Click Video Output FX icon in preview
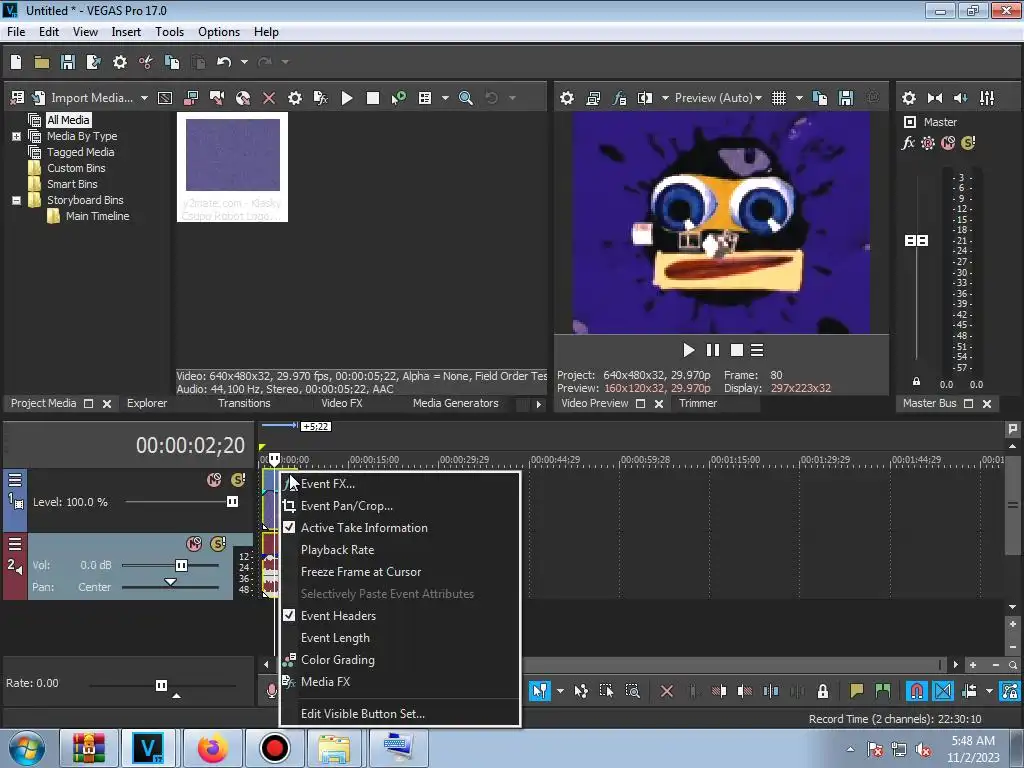This screenshot has width=1024, height=768. [619, 98]
